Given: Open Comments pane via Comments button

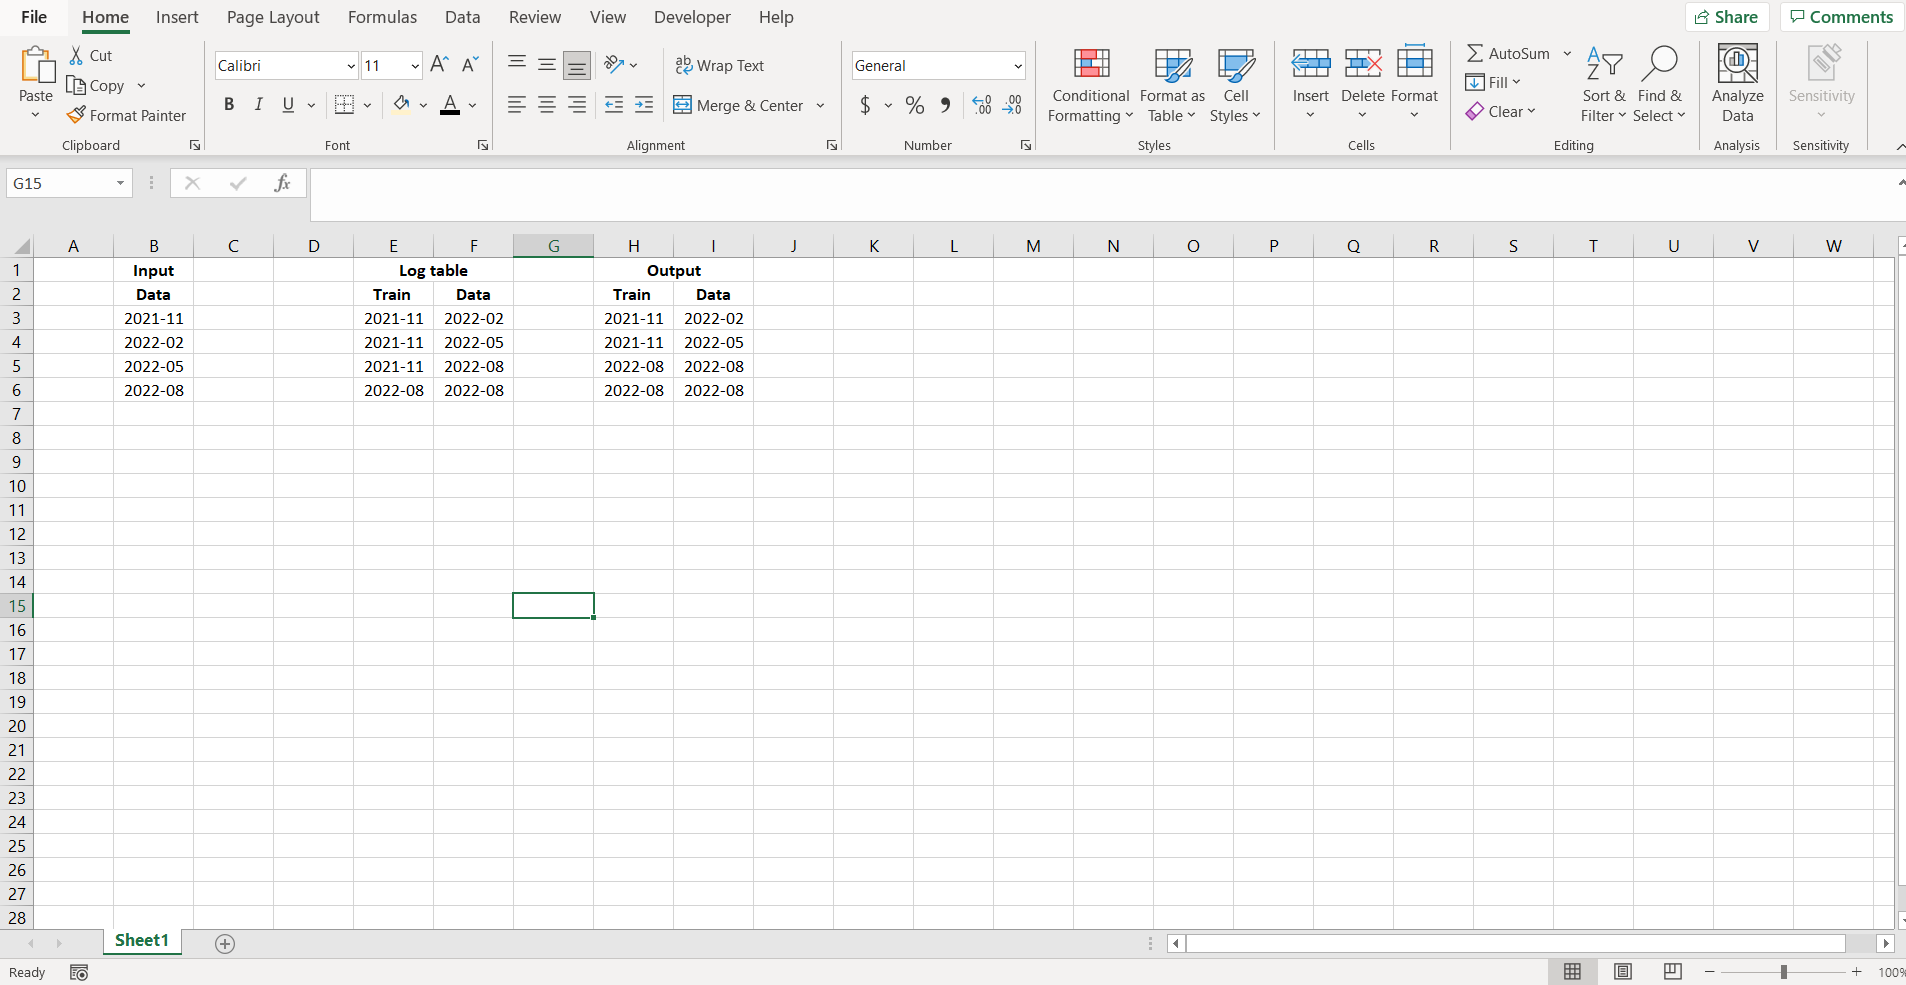Looking at the screenshot, I should [x=1840, y=17].
